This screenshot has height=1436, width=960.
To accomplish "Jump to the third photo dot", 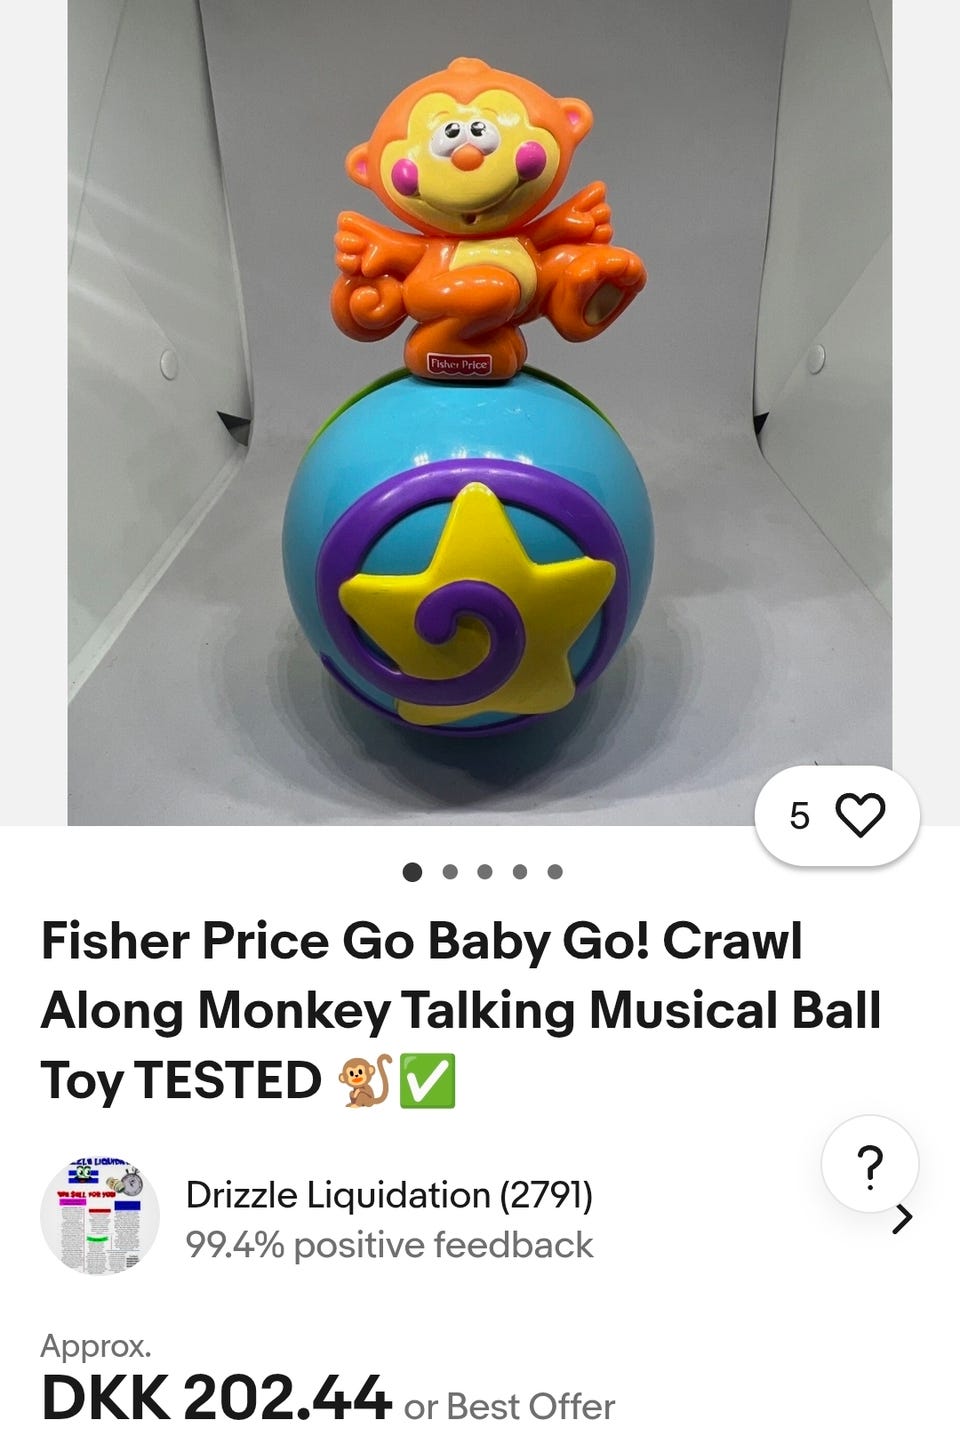I will [x=485, y=872].
